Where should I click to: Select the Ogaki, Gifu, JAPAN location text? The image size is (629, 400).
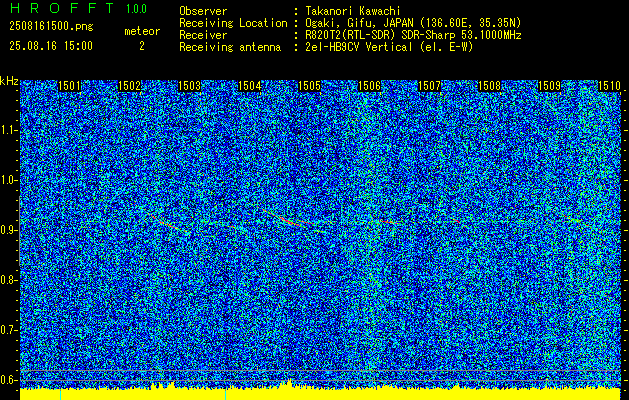[413, 23]
